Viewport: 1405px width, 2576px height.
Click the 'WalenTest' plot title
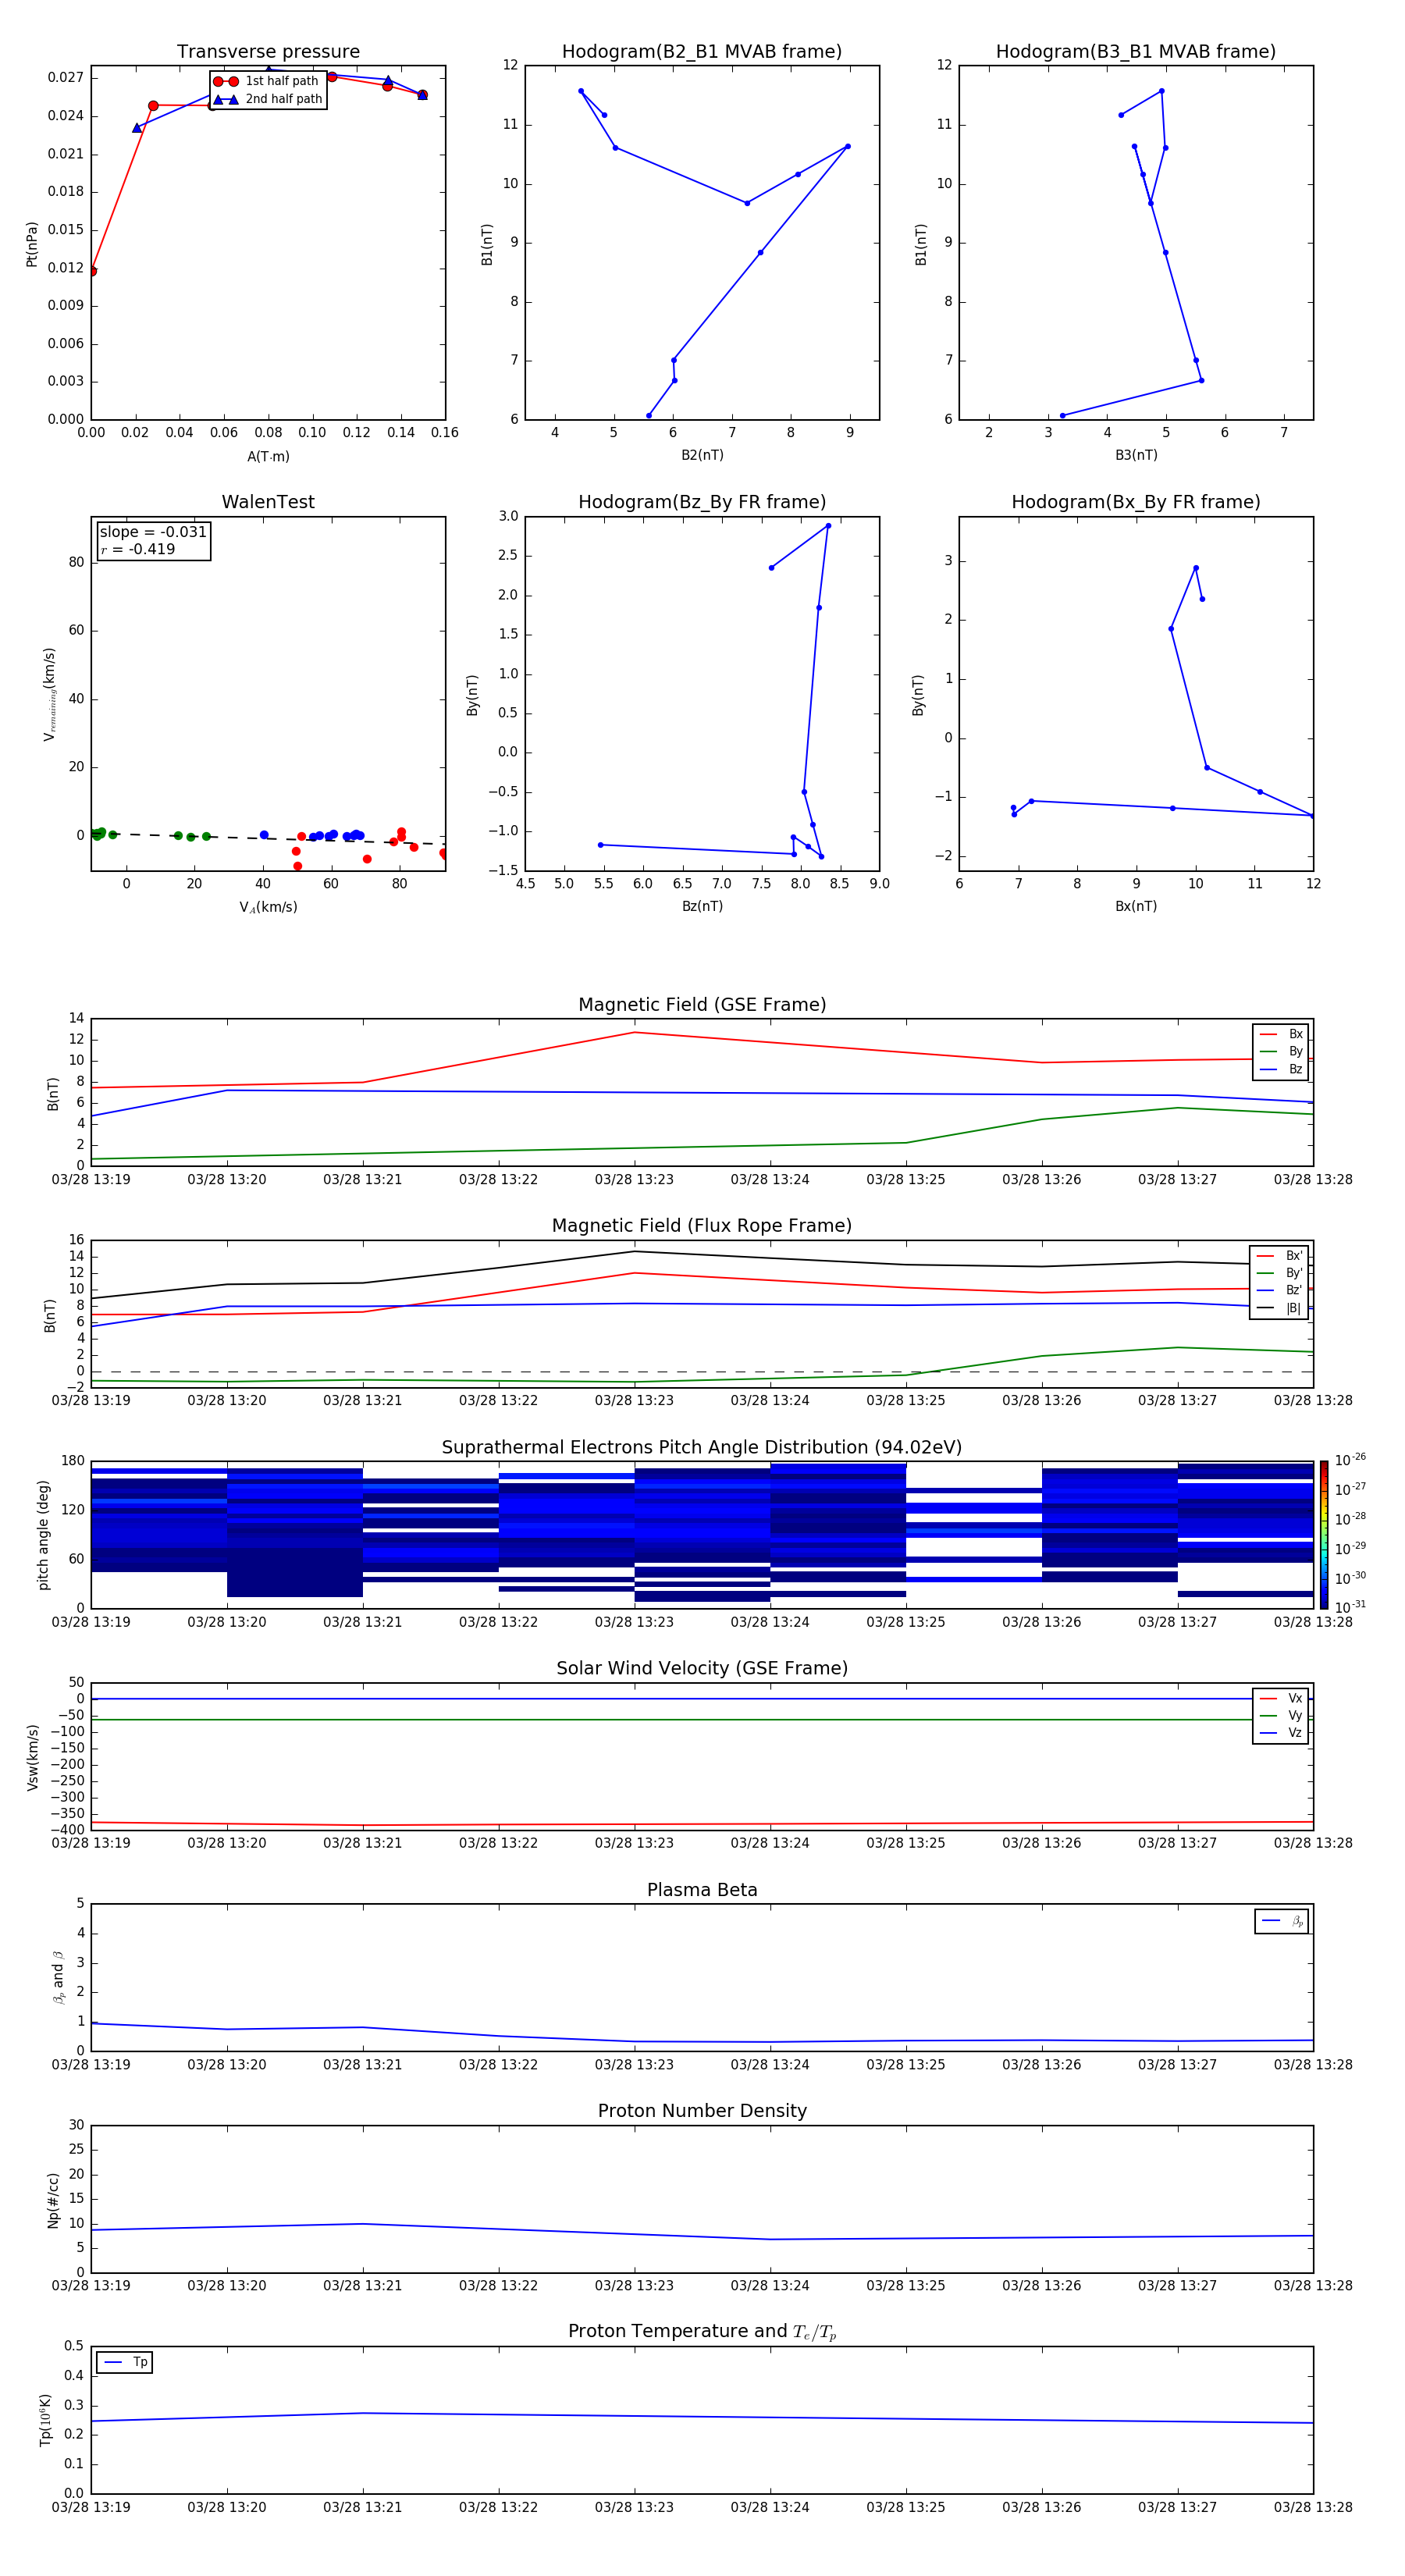(x=268, y=502)
